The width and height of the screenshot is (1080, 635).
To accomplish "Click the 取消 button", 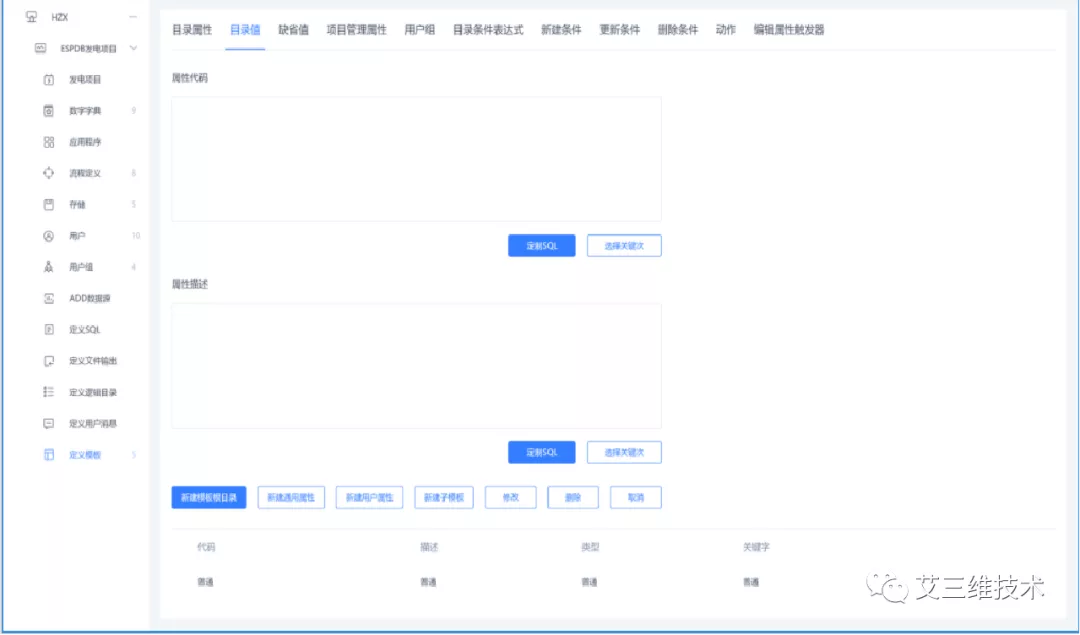I will tap(636, 497).
